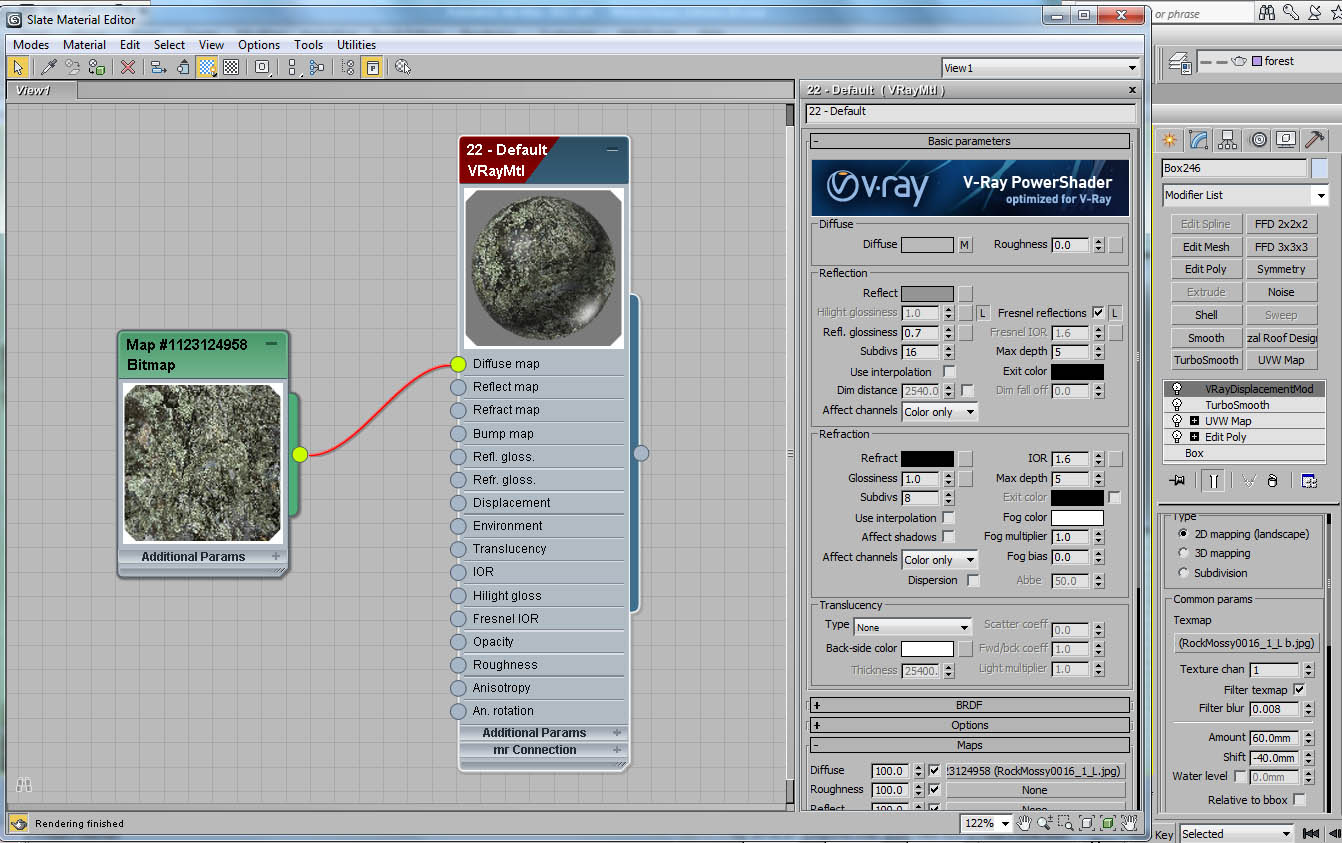
Task: Enable Dispersion checkbox
Action: pyautogui.click(x=973, y=580)
